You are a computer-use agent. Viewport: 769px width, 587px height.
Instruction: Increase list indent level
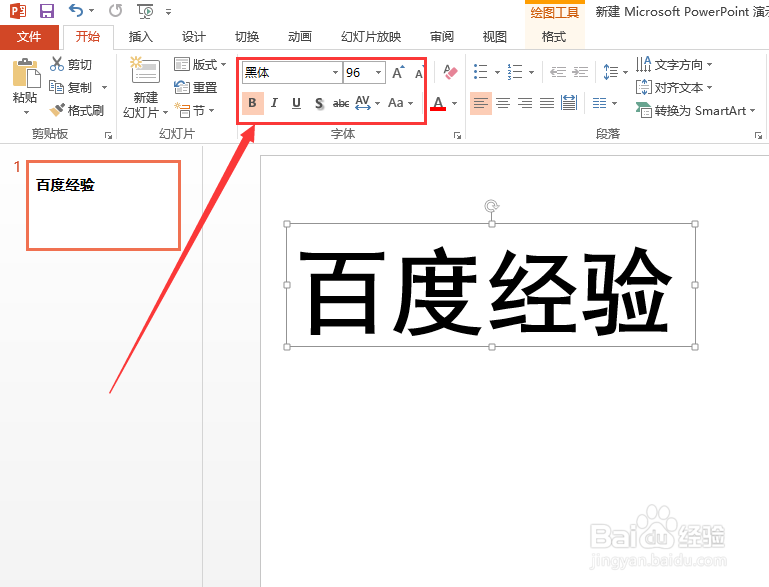[x=580, y=73]
